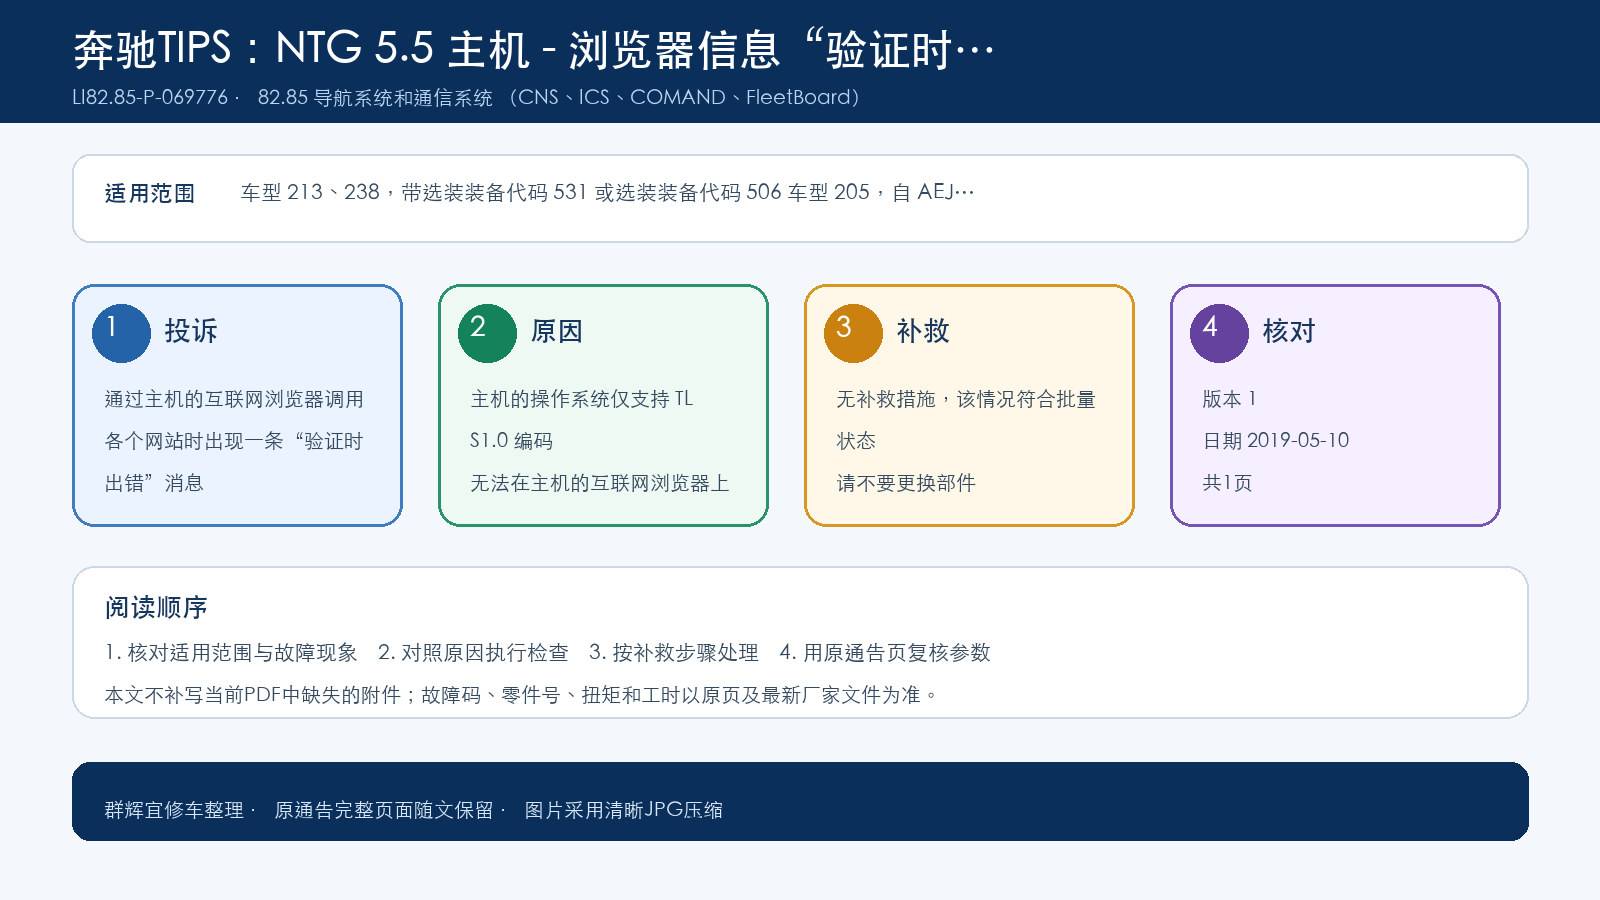Click text 请不要更换部件

(906, 483)
